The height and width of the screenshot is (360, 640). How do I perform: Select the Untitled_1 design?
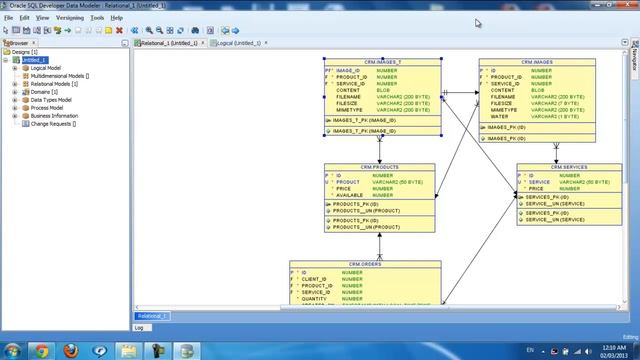[x=35, y=60]
